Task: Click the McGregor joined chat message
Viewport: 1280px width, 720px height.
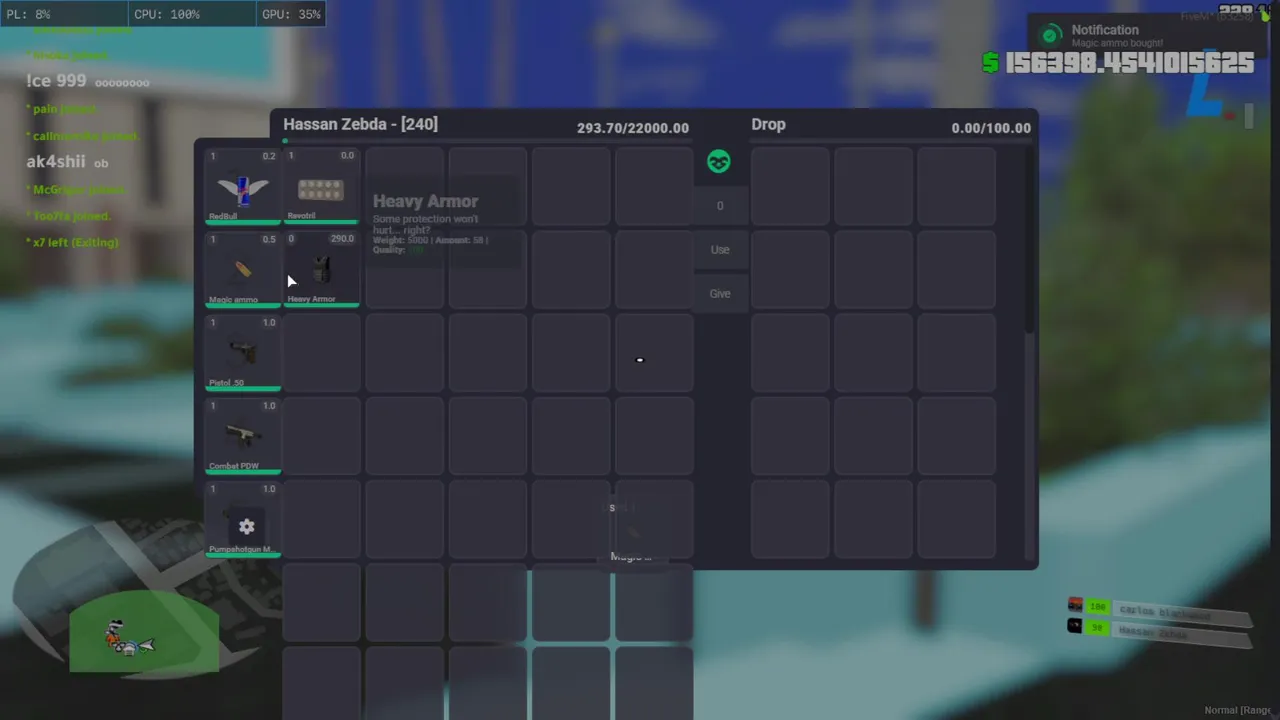Action: pos(75,190)
